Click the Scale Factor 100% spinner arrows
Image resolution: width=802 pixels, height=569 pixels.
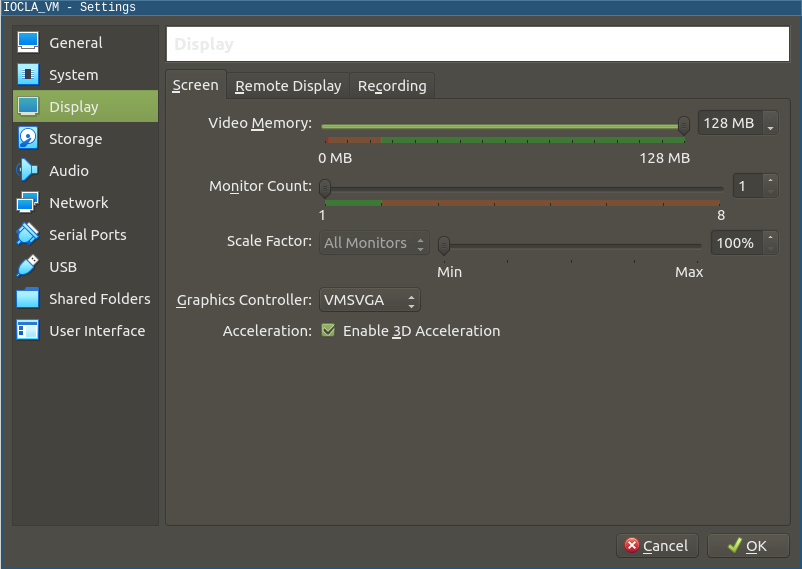[x=769, y=243]
